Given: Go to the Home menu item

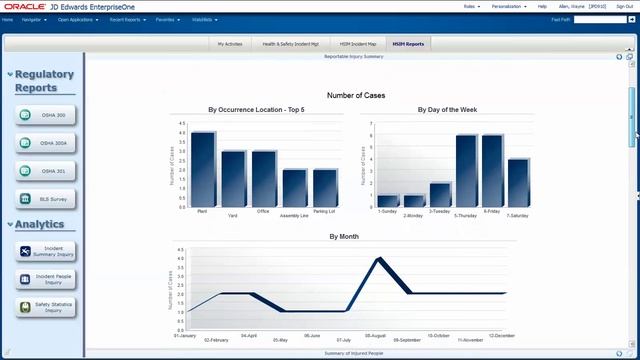Looking at the screenshot, I should point(7,20).
